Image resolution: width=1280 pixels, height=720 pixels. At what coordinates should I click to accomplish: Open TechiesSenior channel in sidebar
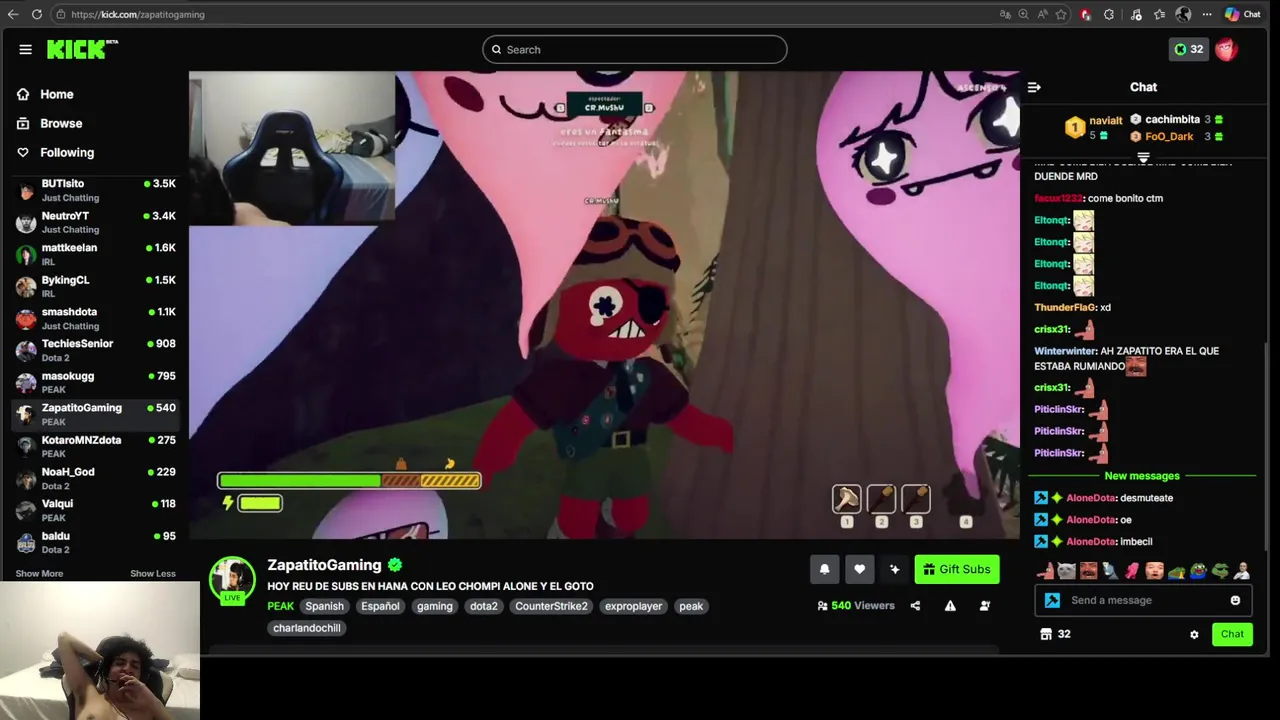tap(95, 350)
